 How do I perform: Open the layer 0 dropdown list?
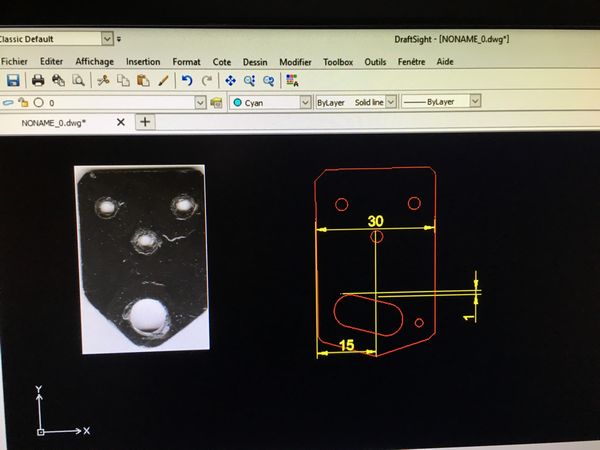pos(200,103)
